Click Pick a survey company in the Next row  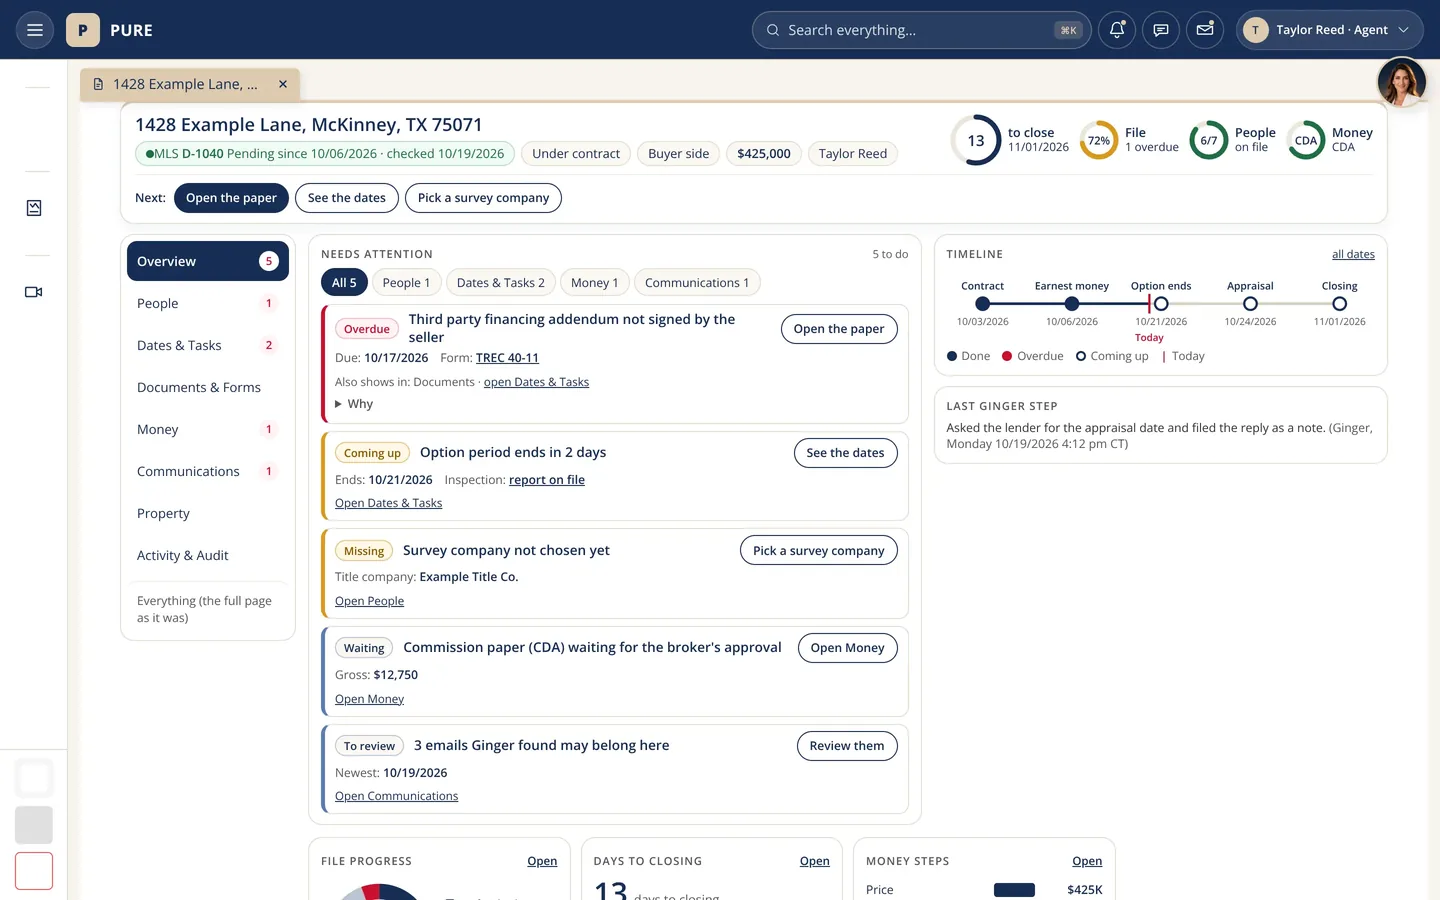(x=483, y=198)
